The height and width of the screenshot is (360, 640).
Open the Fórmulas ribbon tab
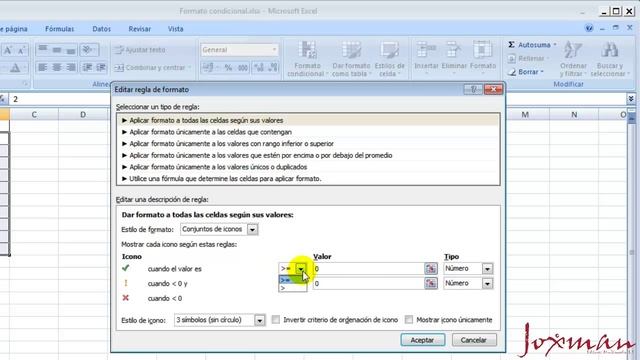(x=60, y=29)
